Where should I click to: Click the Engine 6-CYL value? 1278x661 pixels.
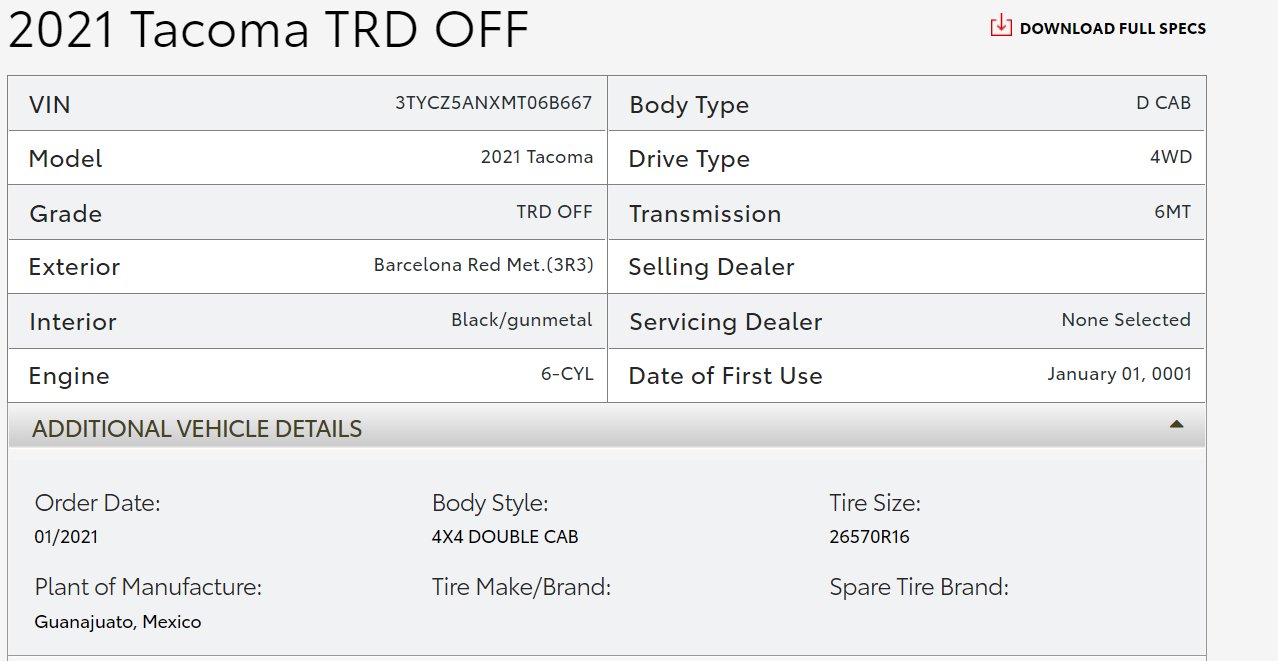tap(567, 374)
